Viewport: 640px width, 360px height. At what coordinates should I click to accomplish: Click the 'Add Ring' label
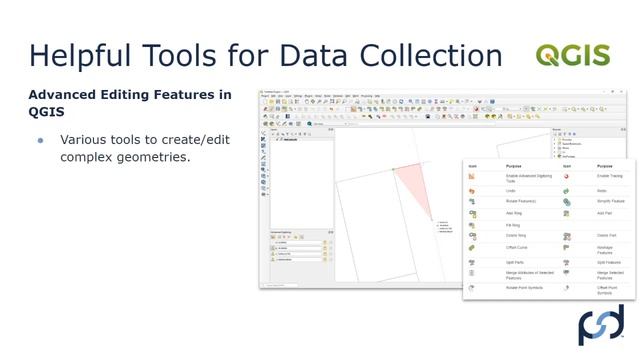(x=514, y=213)
